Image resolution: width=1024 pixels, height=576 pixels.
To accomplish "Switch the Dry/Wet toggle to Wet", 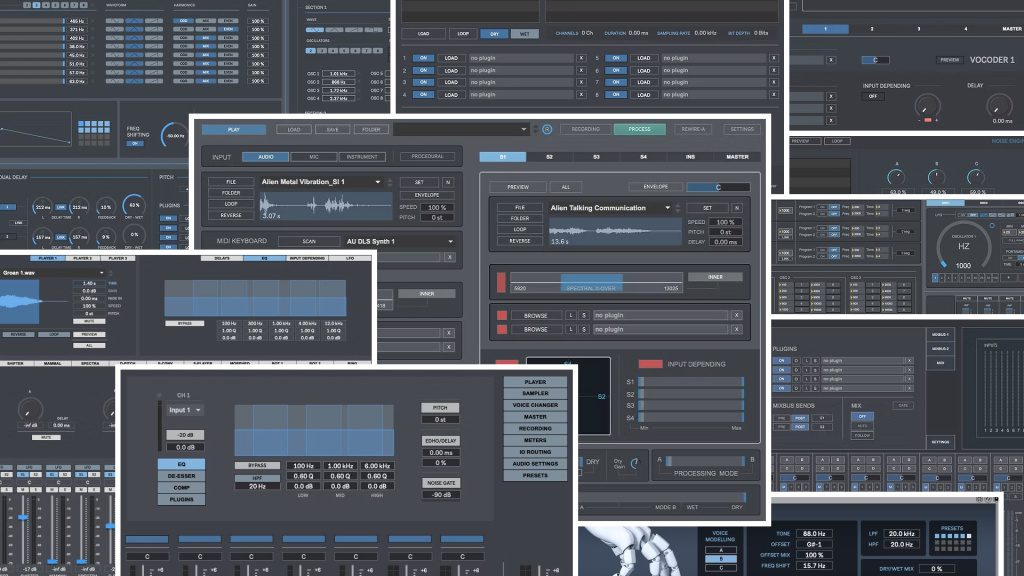I will [525, 33].
